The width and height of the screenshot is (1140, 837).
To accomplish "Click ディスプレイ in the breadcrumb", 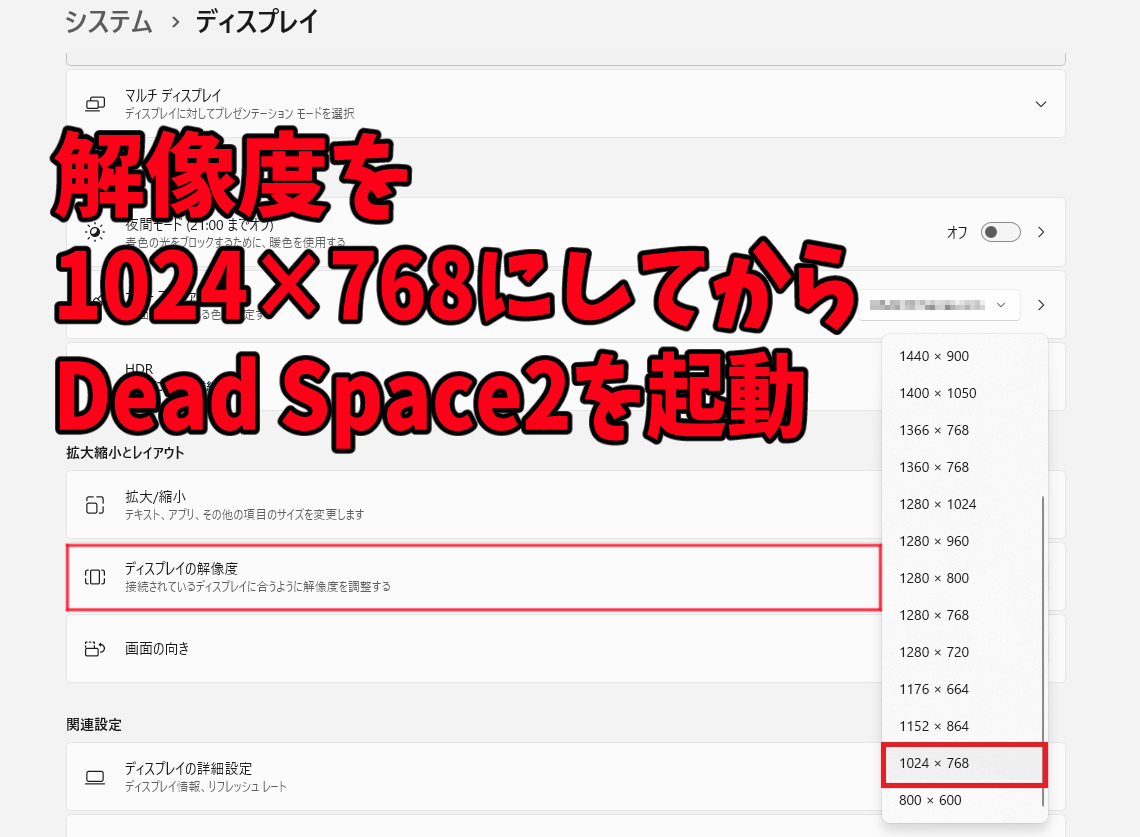I will tap(257, 21).
